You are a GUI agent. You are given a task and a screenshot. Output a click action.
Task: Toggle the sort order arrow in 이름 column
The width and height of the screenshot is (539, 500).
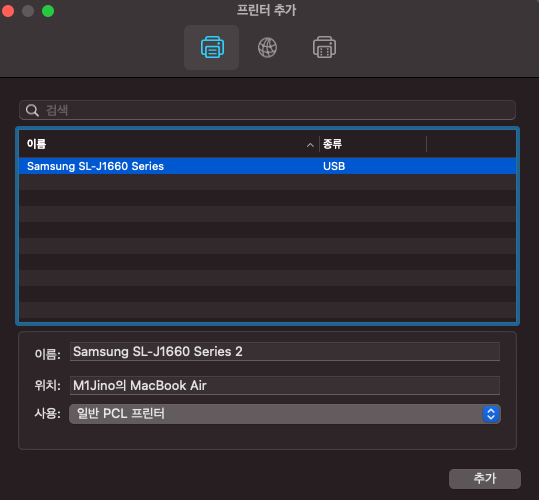310,145
